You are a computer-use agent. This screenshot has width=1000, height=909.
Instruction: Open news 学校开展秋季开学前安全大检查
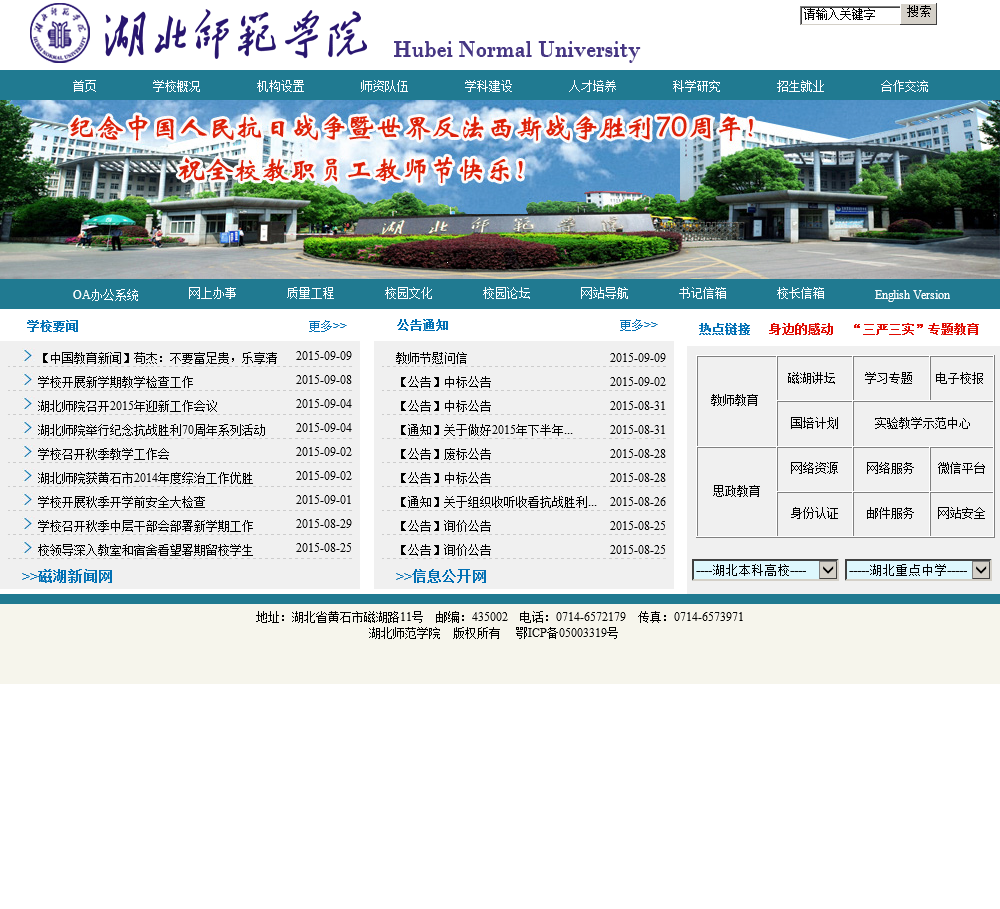[x=122, y=502]
